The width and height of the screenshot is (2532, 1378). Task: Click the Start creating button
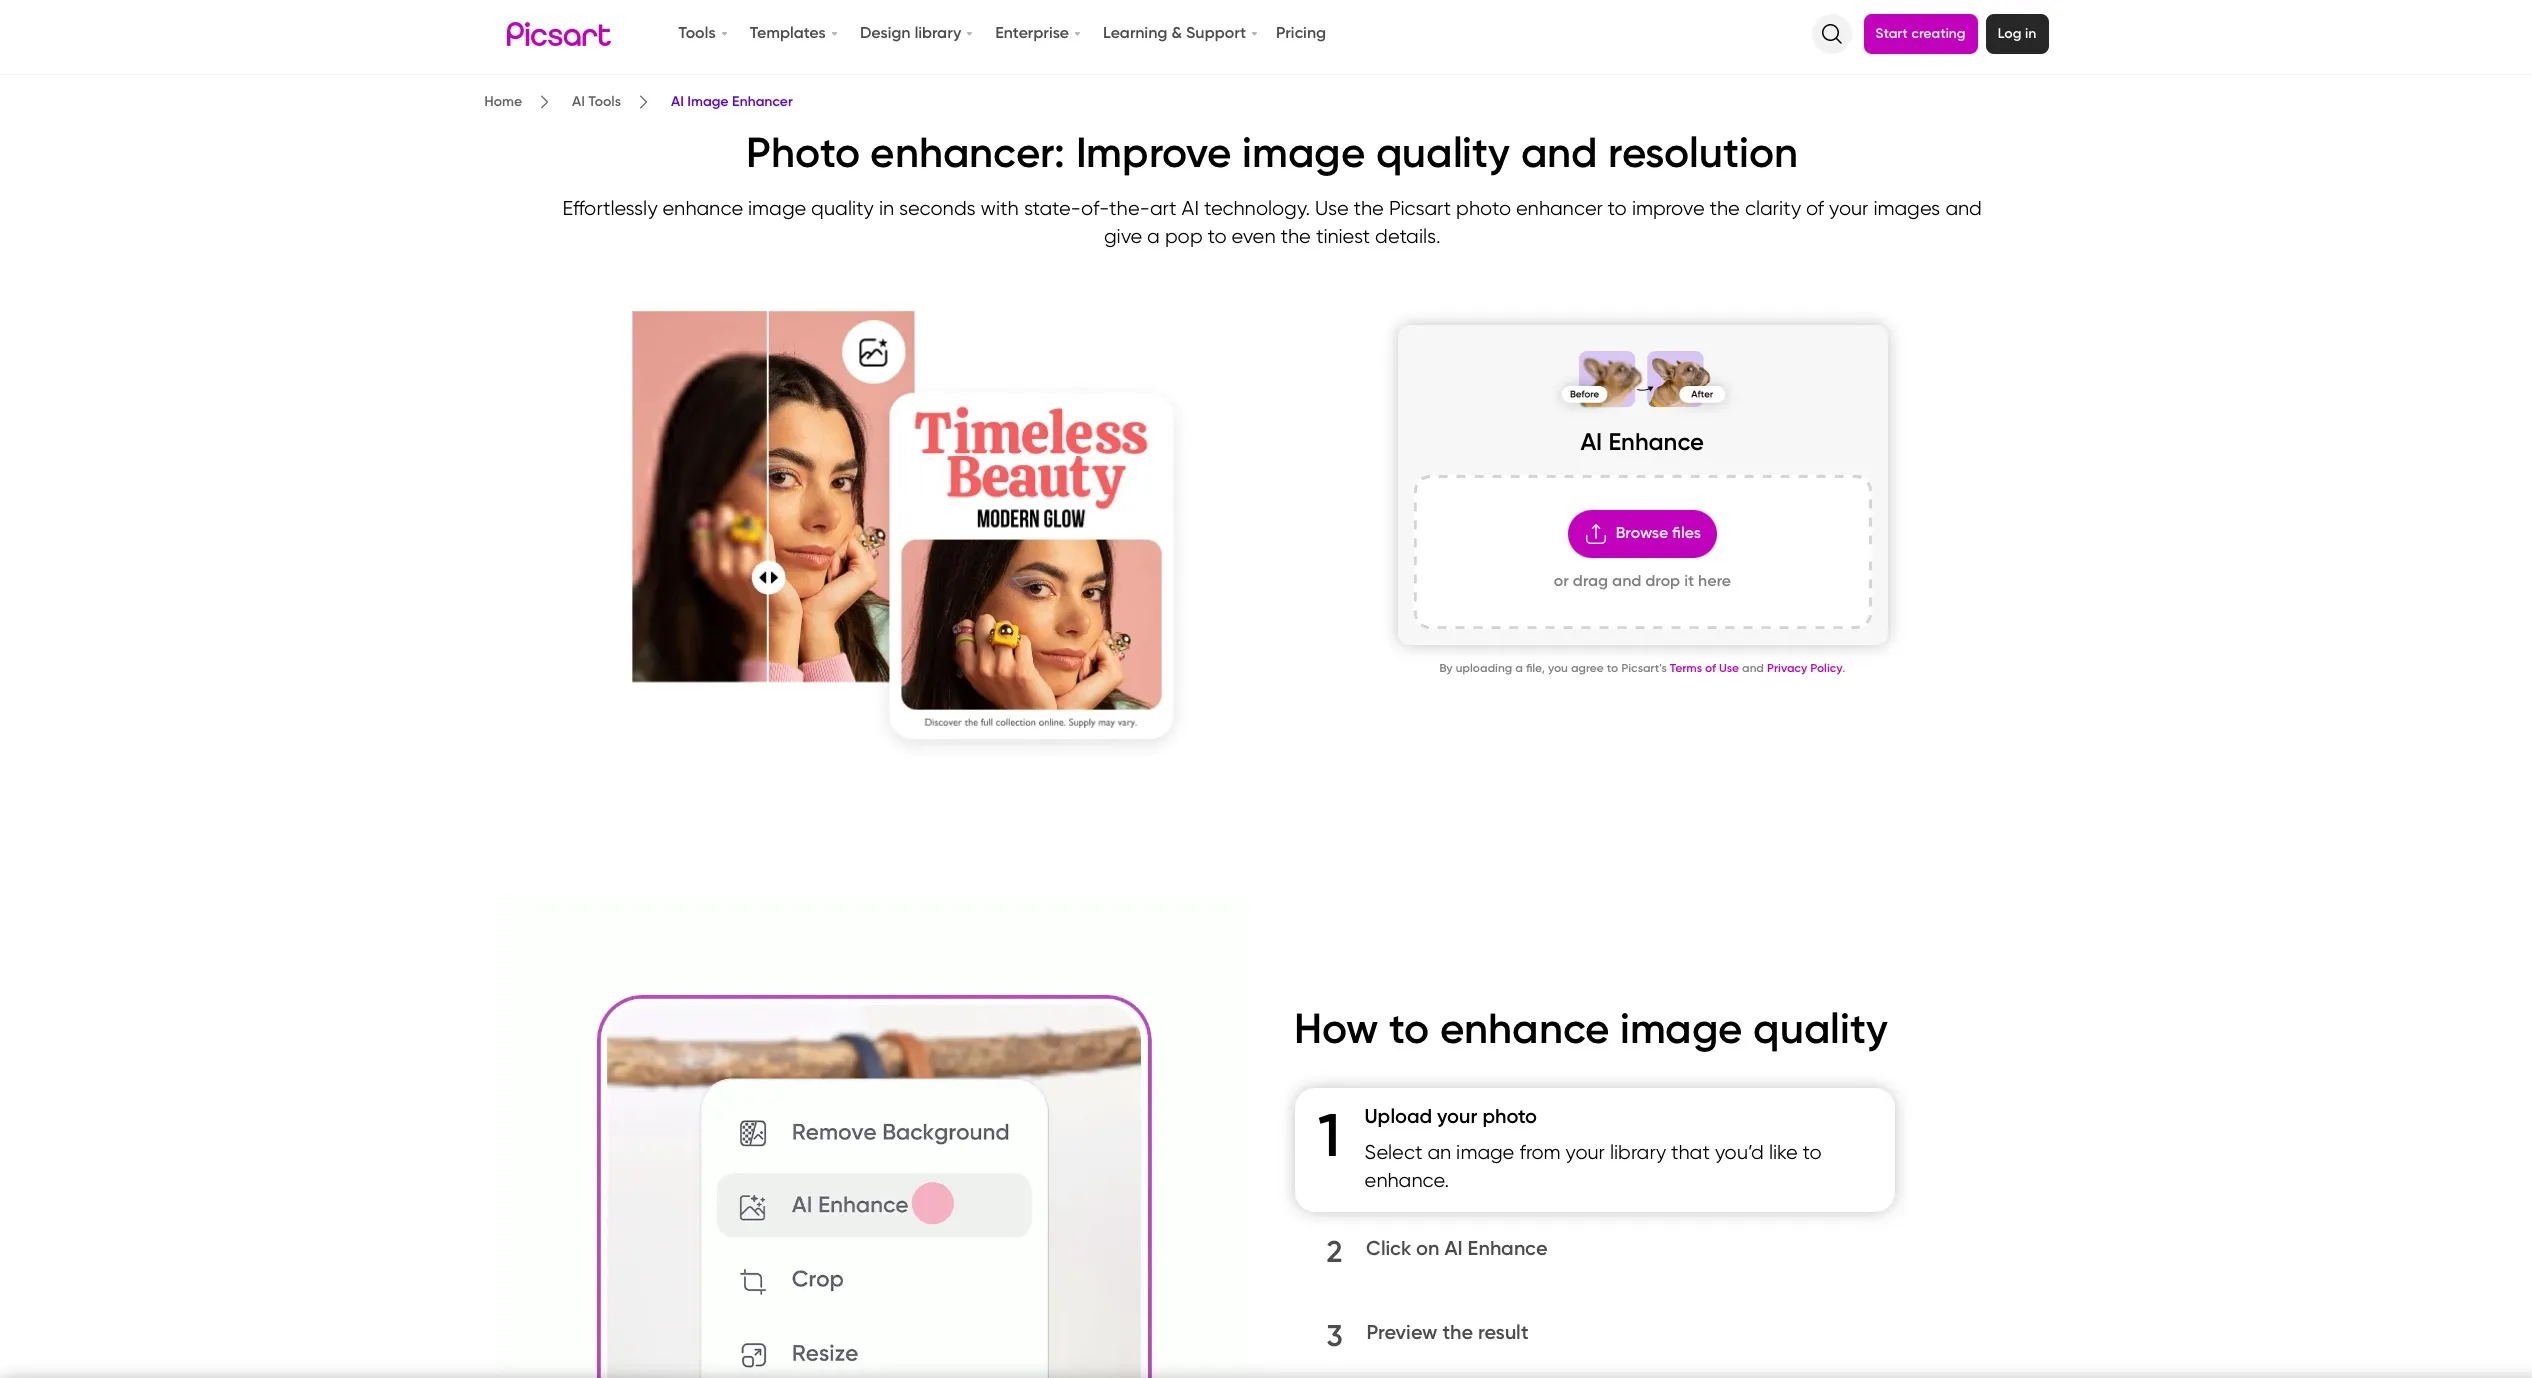tap(1921, 34)
